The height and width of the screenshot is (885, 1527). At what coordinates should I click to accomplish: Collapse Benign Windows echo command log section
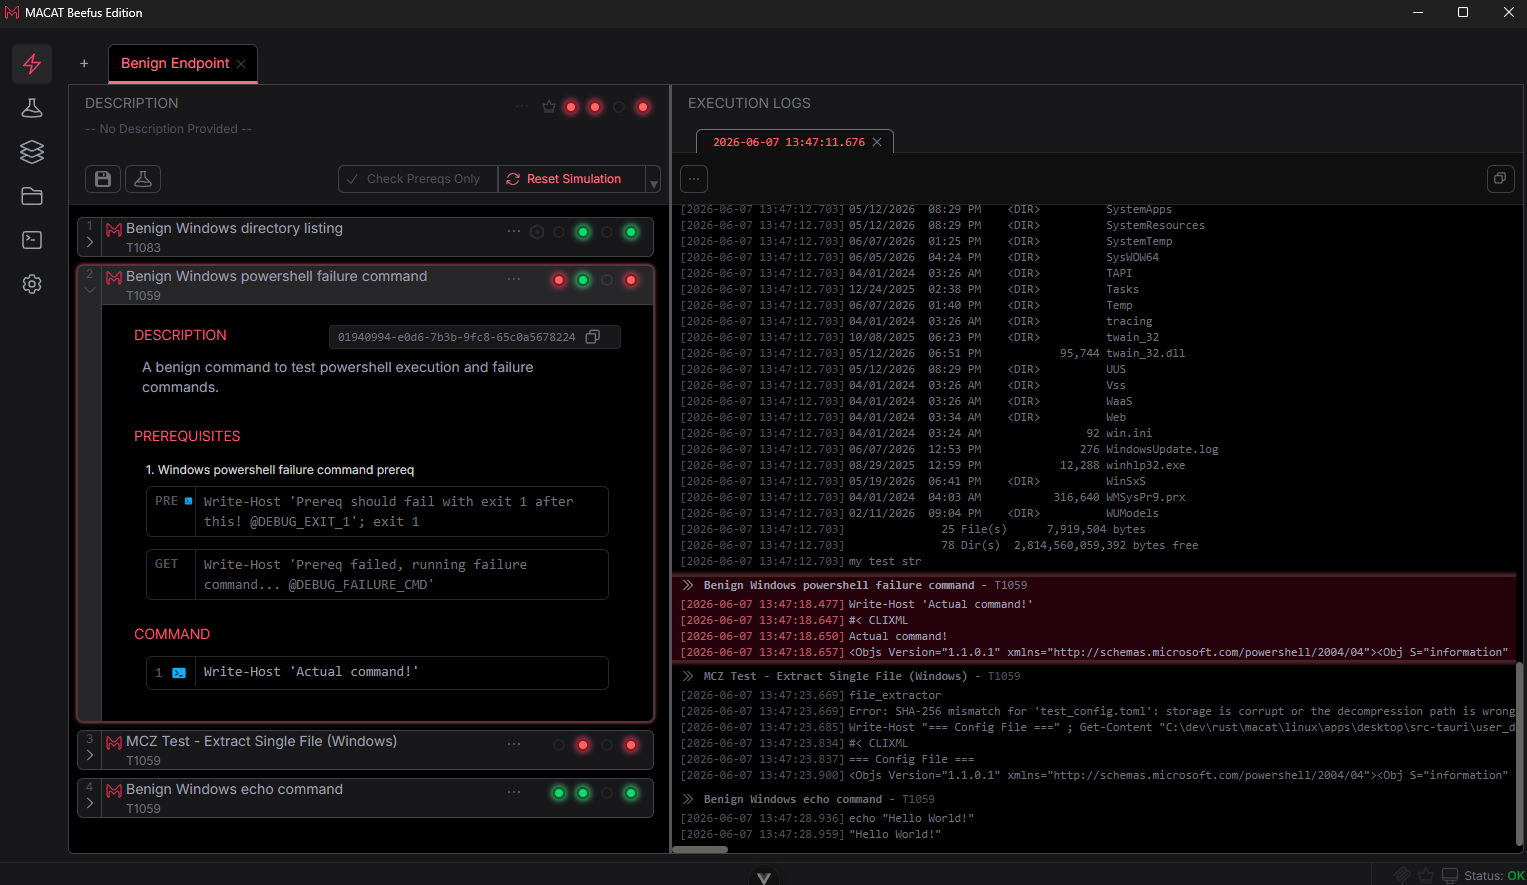pos(688,799)
